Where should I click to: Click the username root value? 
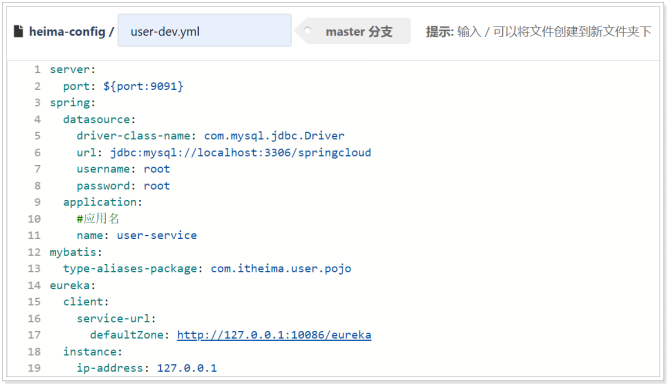click(157, 169)
